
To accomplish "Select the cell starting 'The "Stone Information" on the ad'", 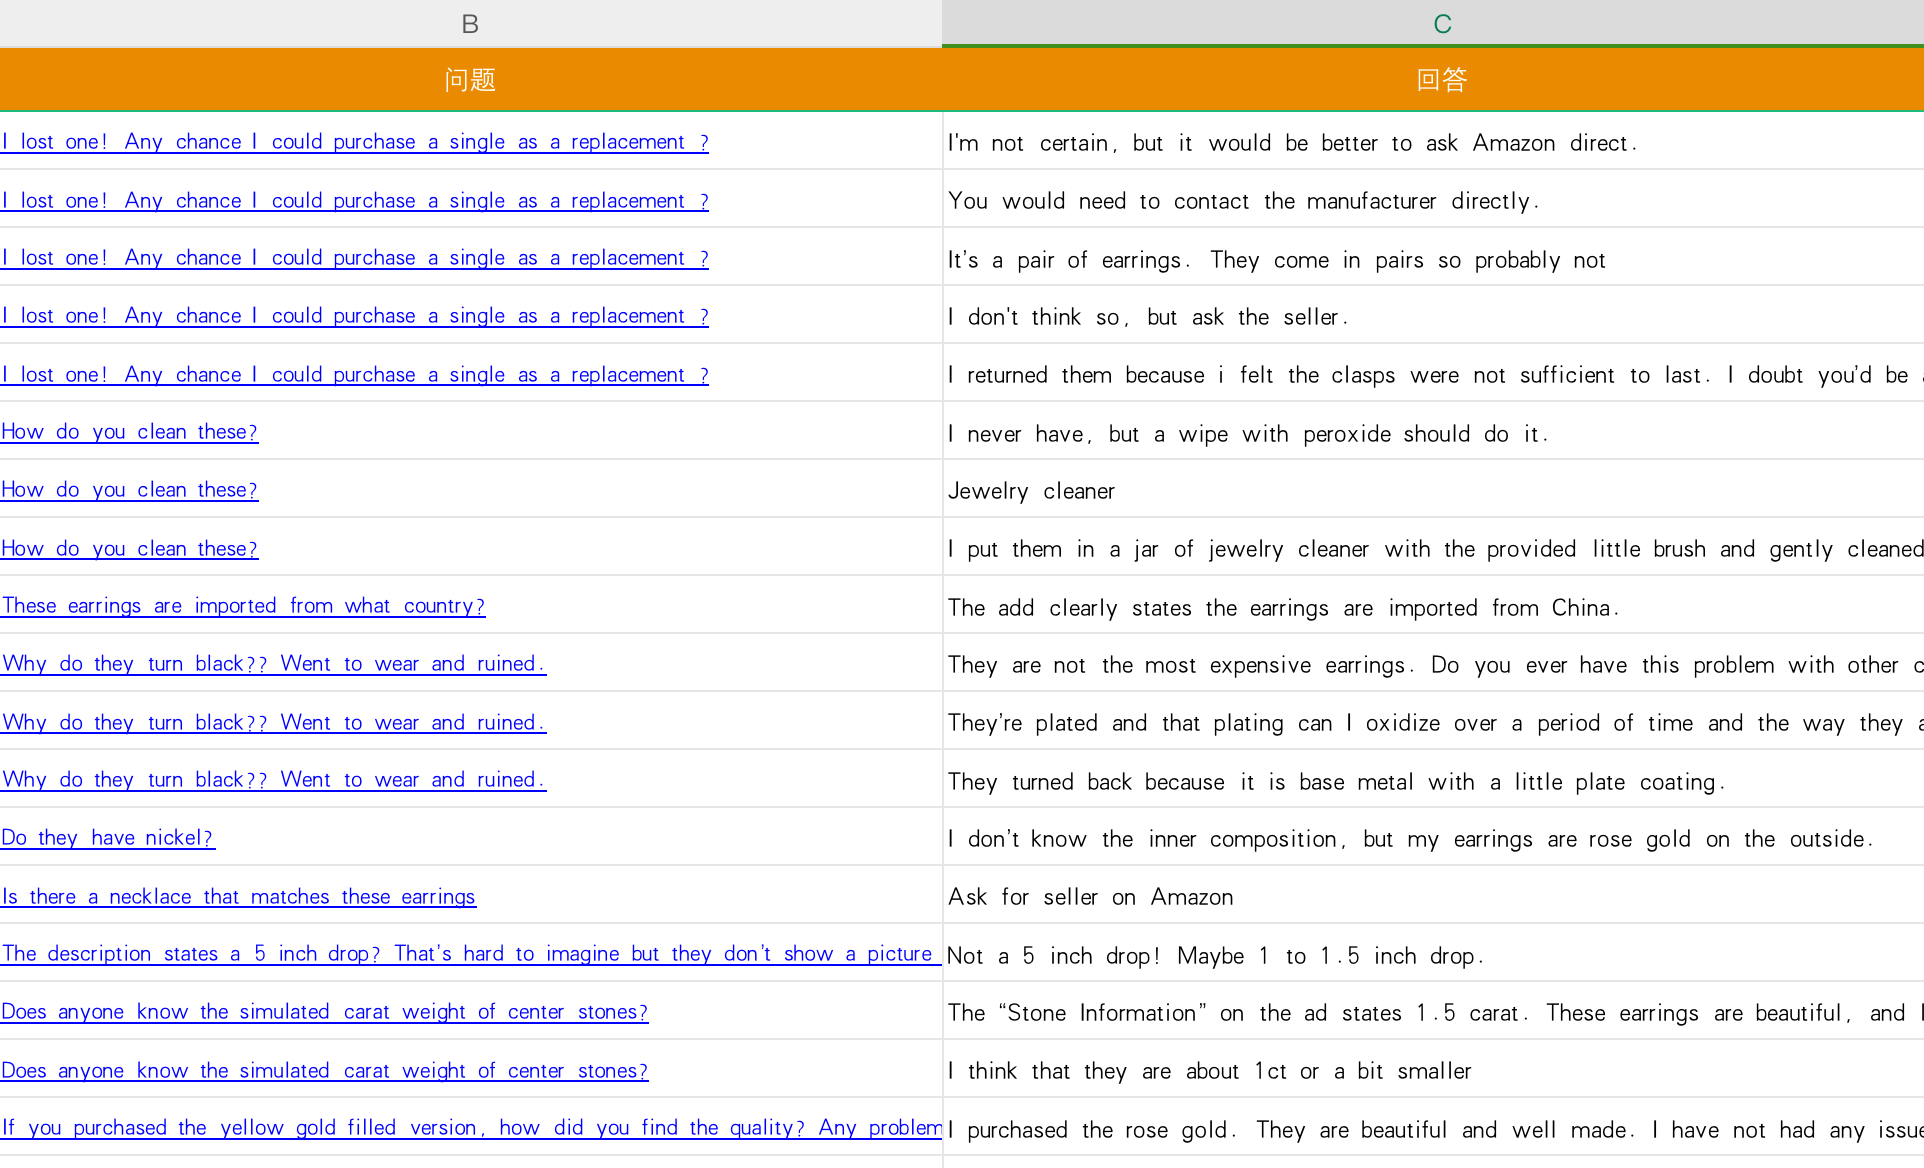I will [1433, 1011].
